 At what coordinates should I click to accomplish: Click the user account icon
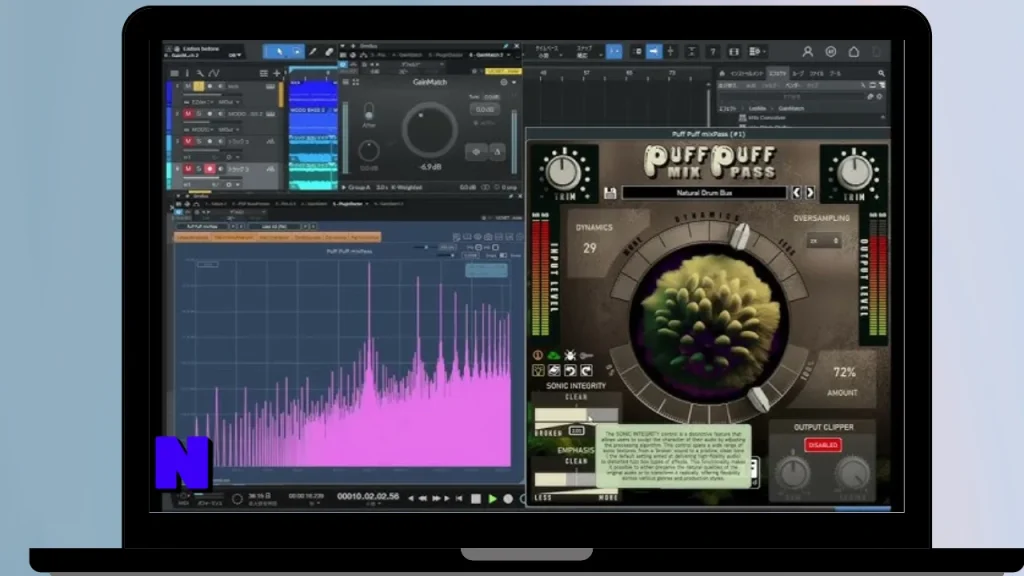tap(808, 52)
